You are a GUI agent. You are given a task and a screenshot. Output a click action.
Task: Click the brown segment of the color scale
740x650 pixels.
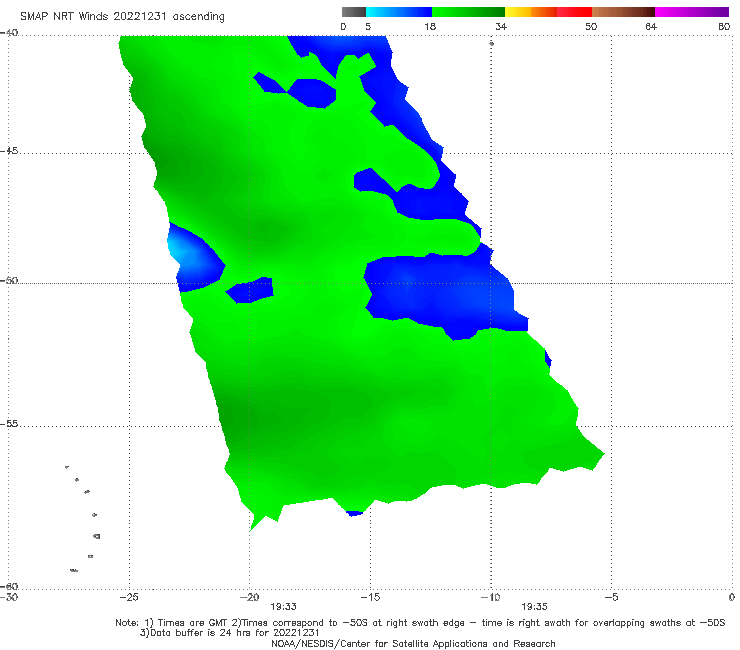pos(623,12)
